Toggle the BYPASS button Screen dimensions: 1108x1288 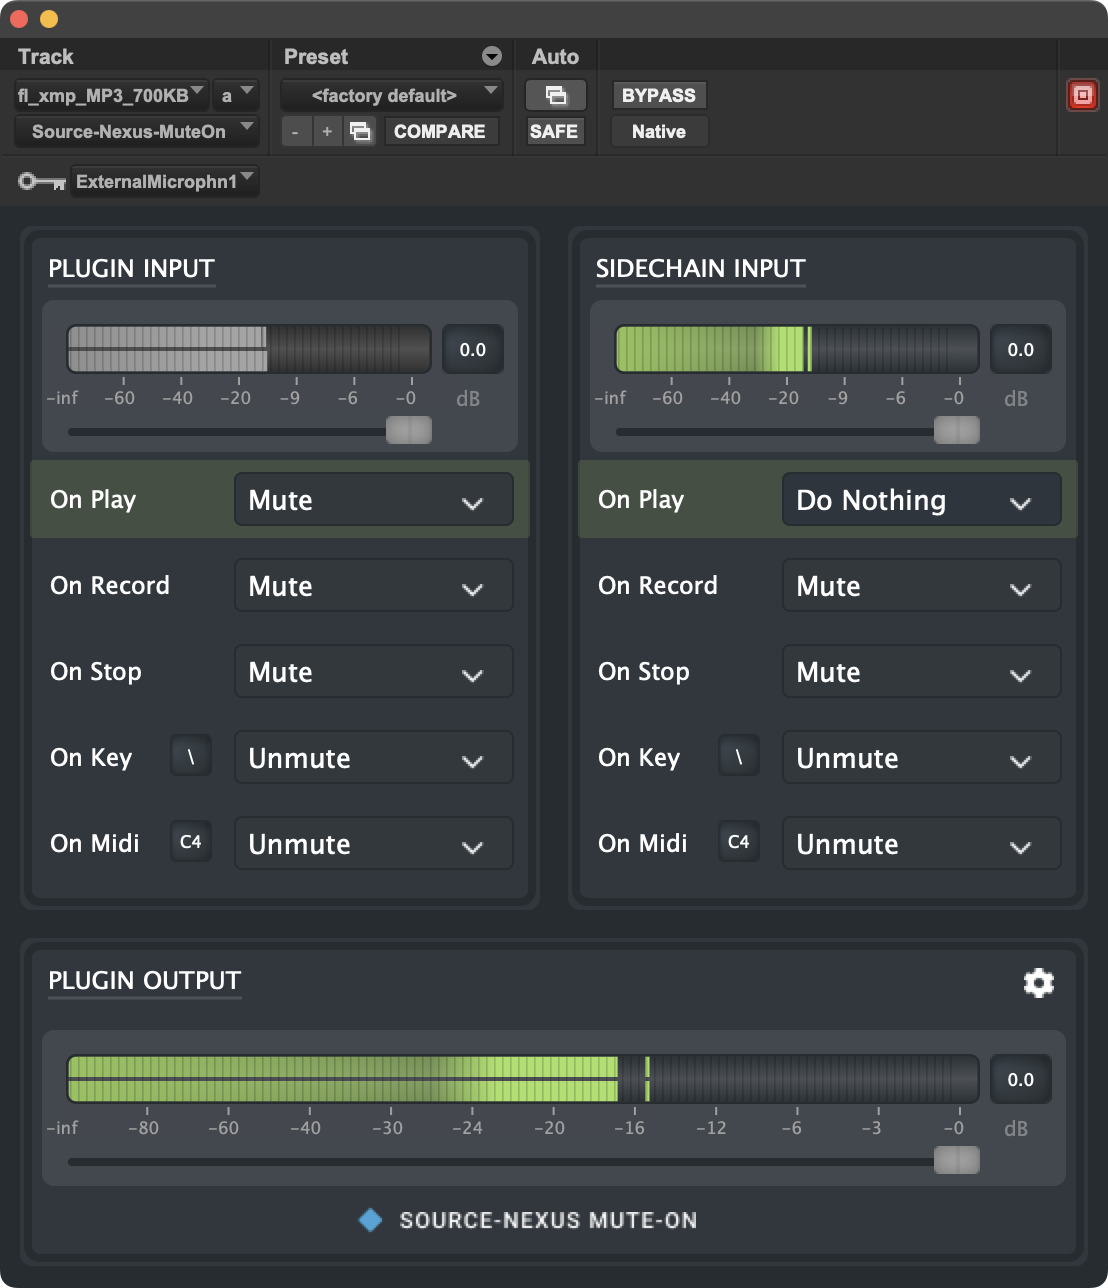pyautogui.click(x=658, y=96)
